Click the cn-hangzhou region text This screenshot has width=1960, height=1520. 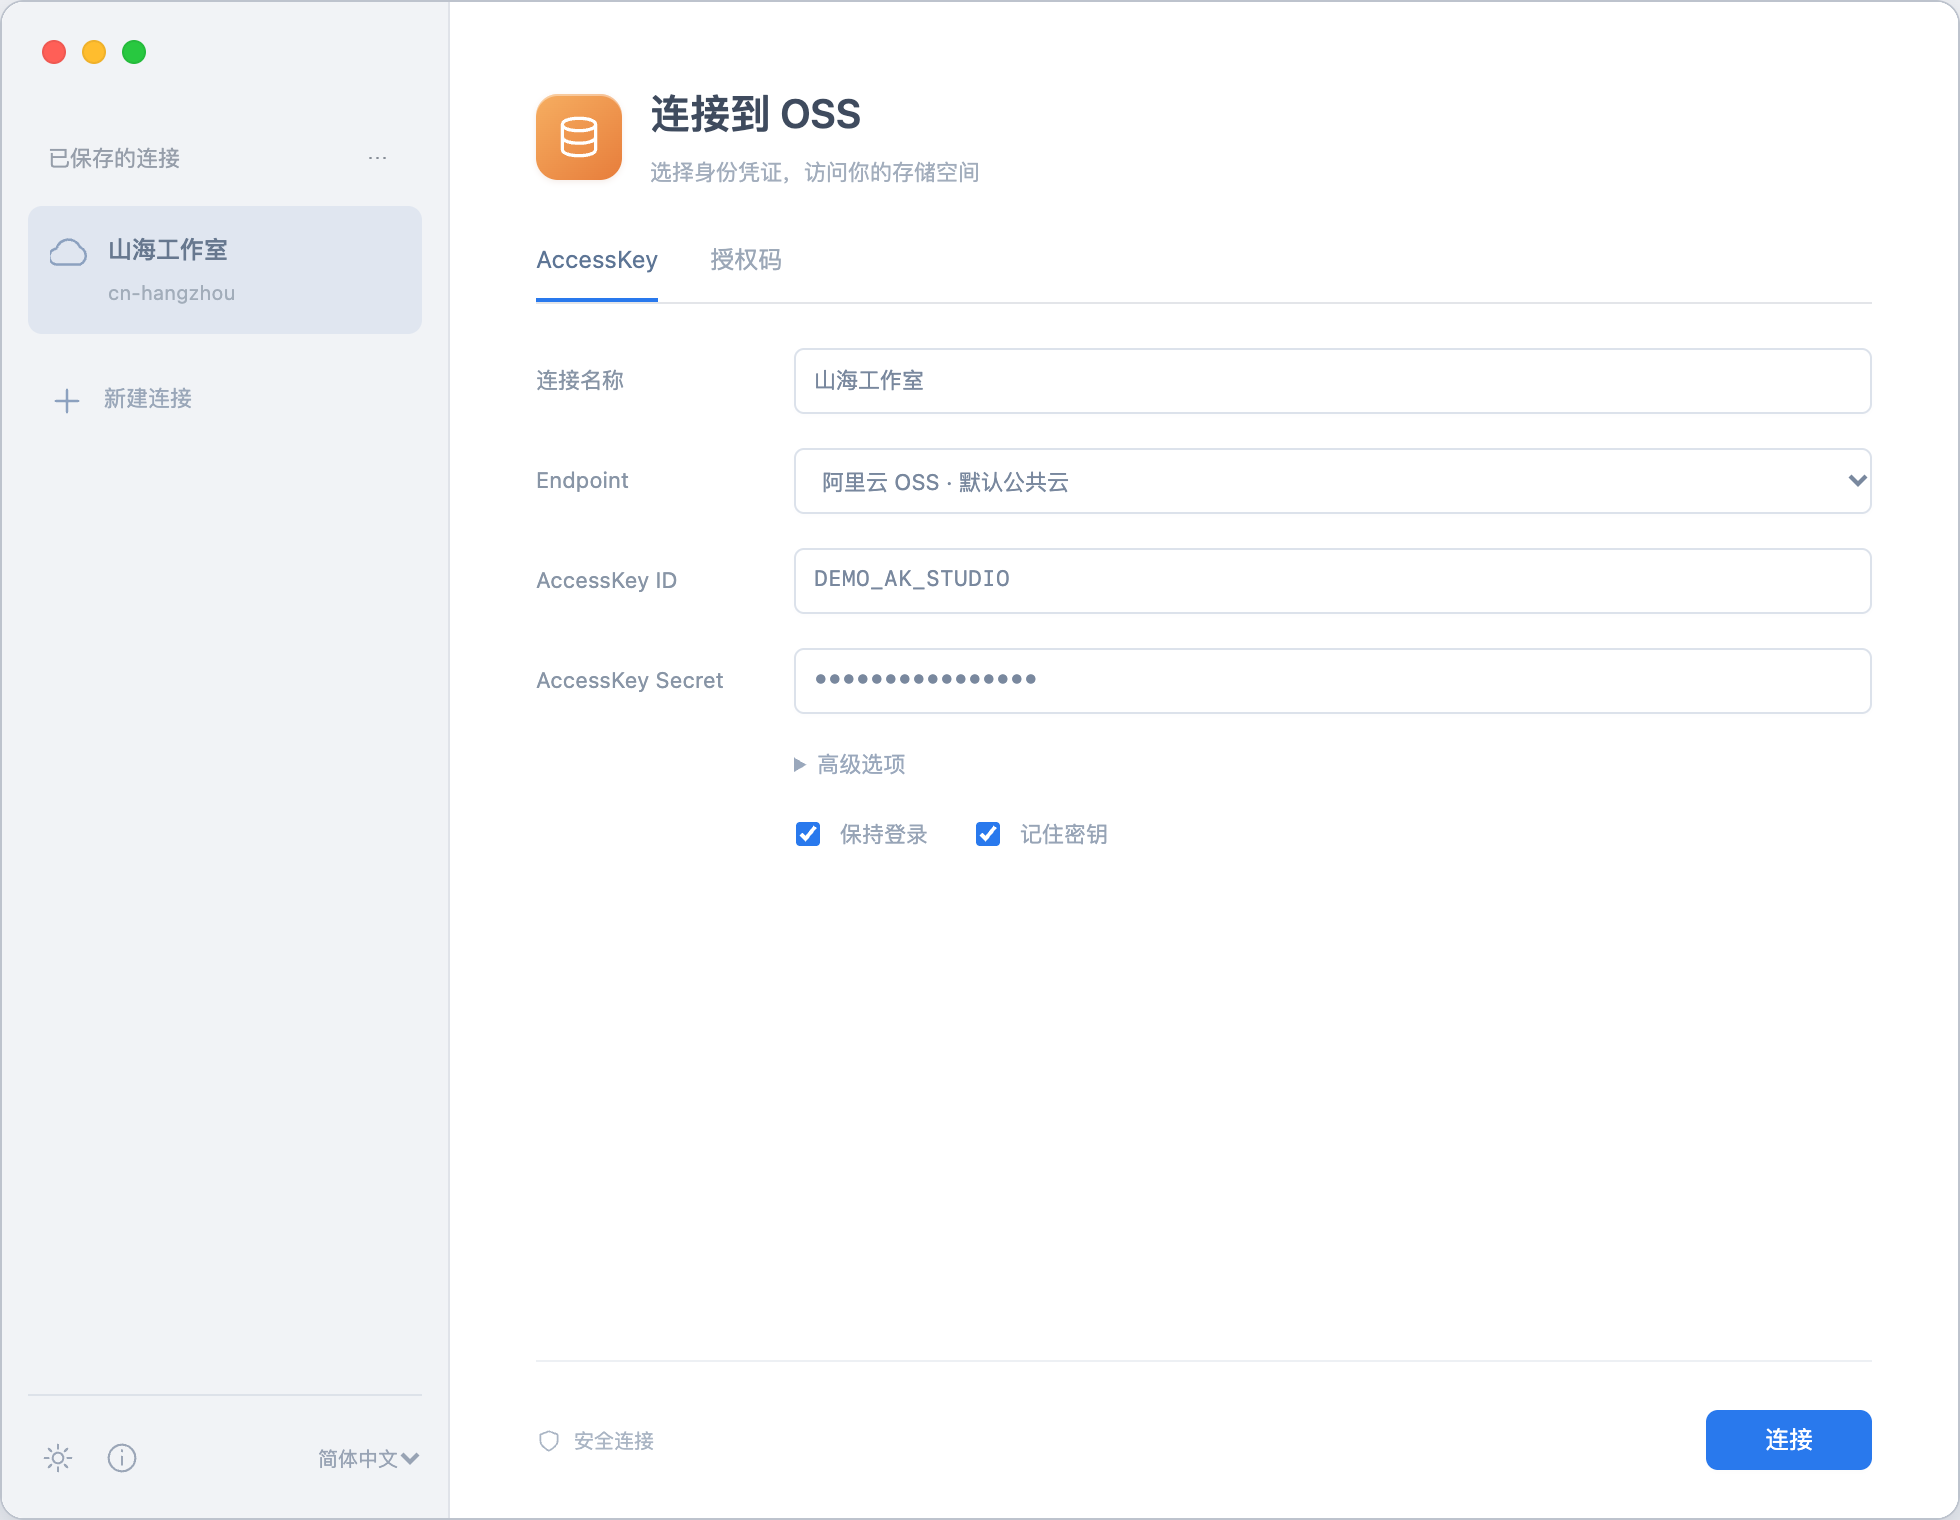pyautogui.click(x=172, y=293)
